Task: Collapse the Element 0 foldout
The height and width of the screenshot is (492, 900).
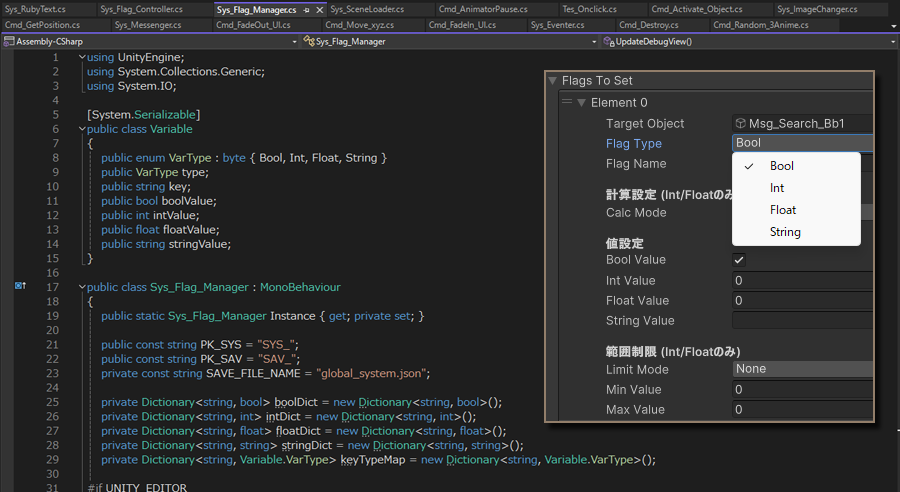Action: click(581, 103)
